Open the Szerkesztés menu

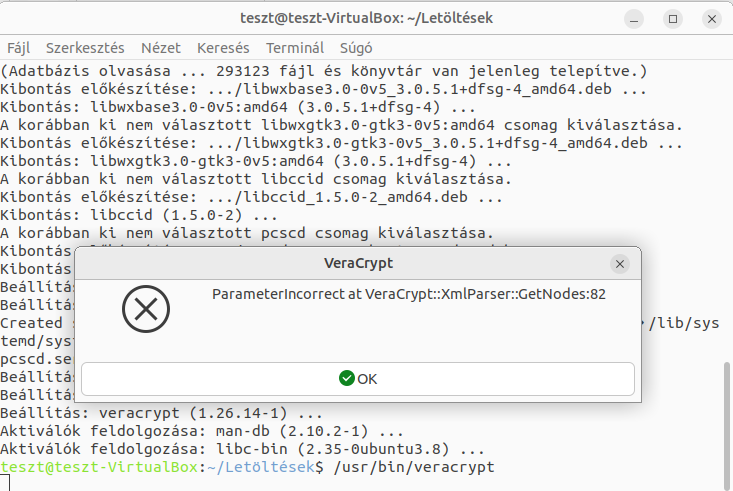85,48
